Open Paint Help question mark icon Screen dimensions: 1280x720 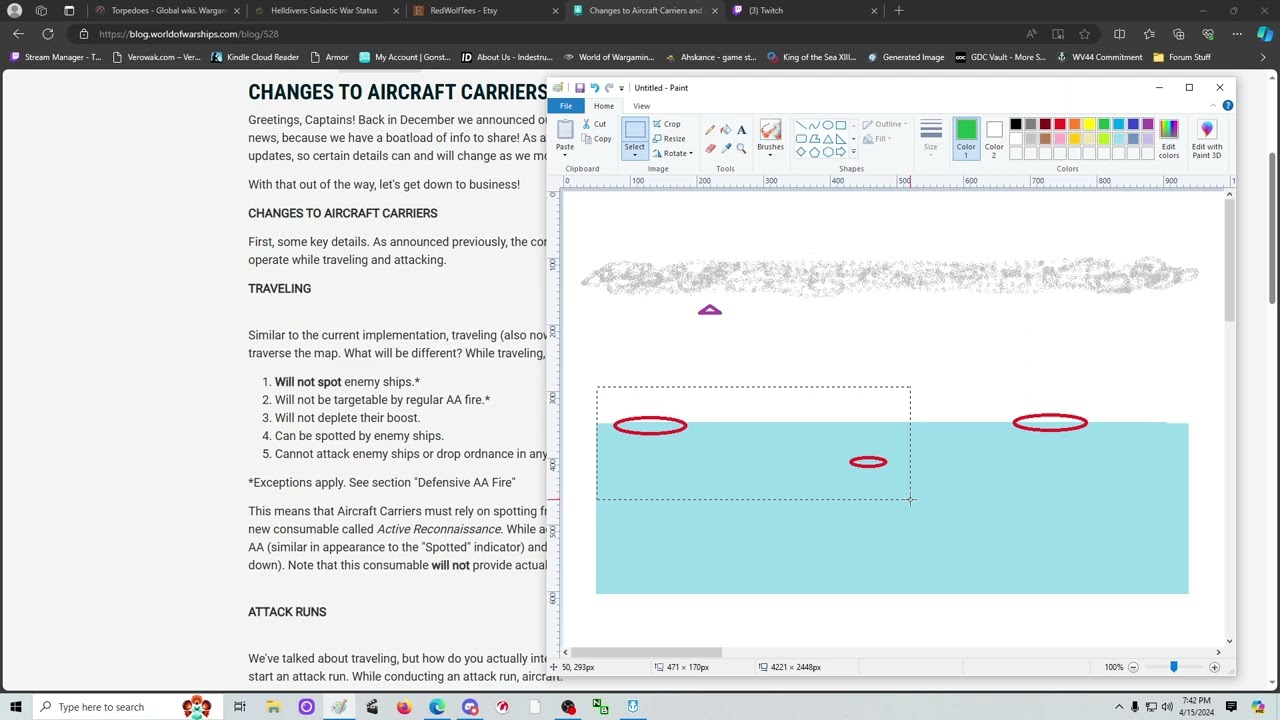(x=1228, y=106)
